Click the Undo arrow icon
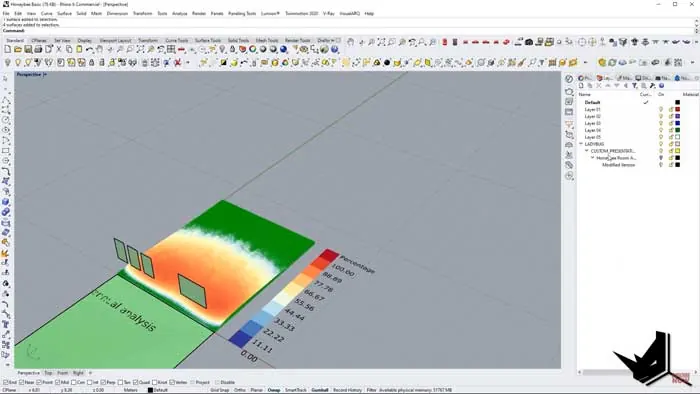The image size is (700, 394). [x=90, y=50]
